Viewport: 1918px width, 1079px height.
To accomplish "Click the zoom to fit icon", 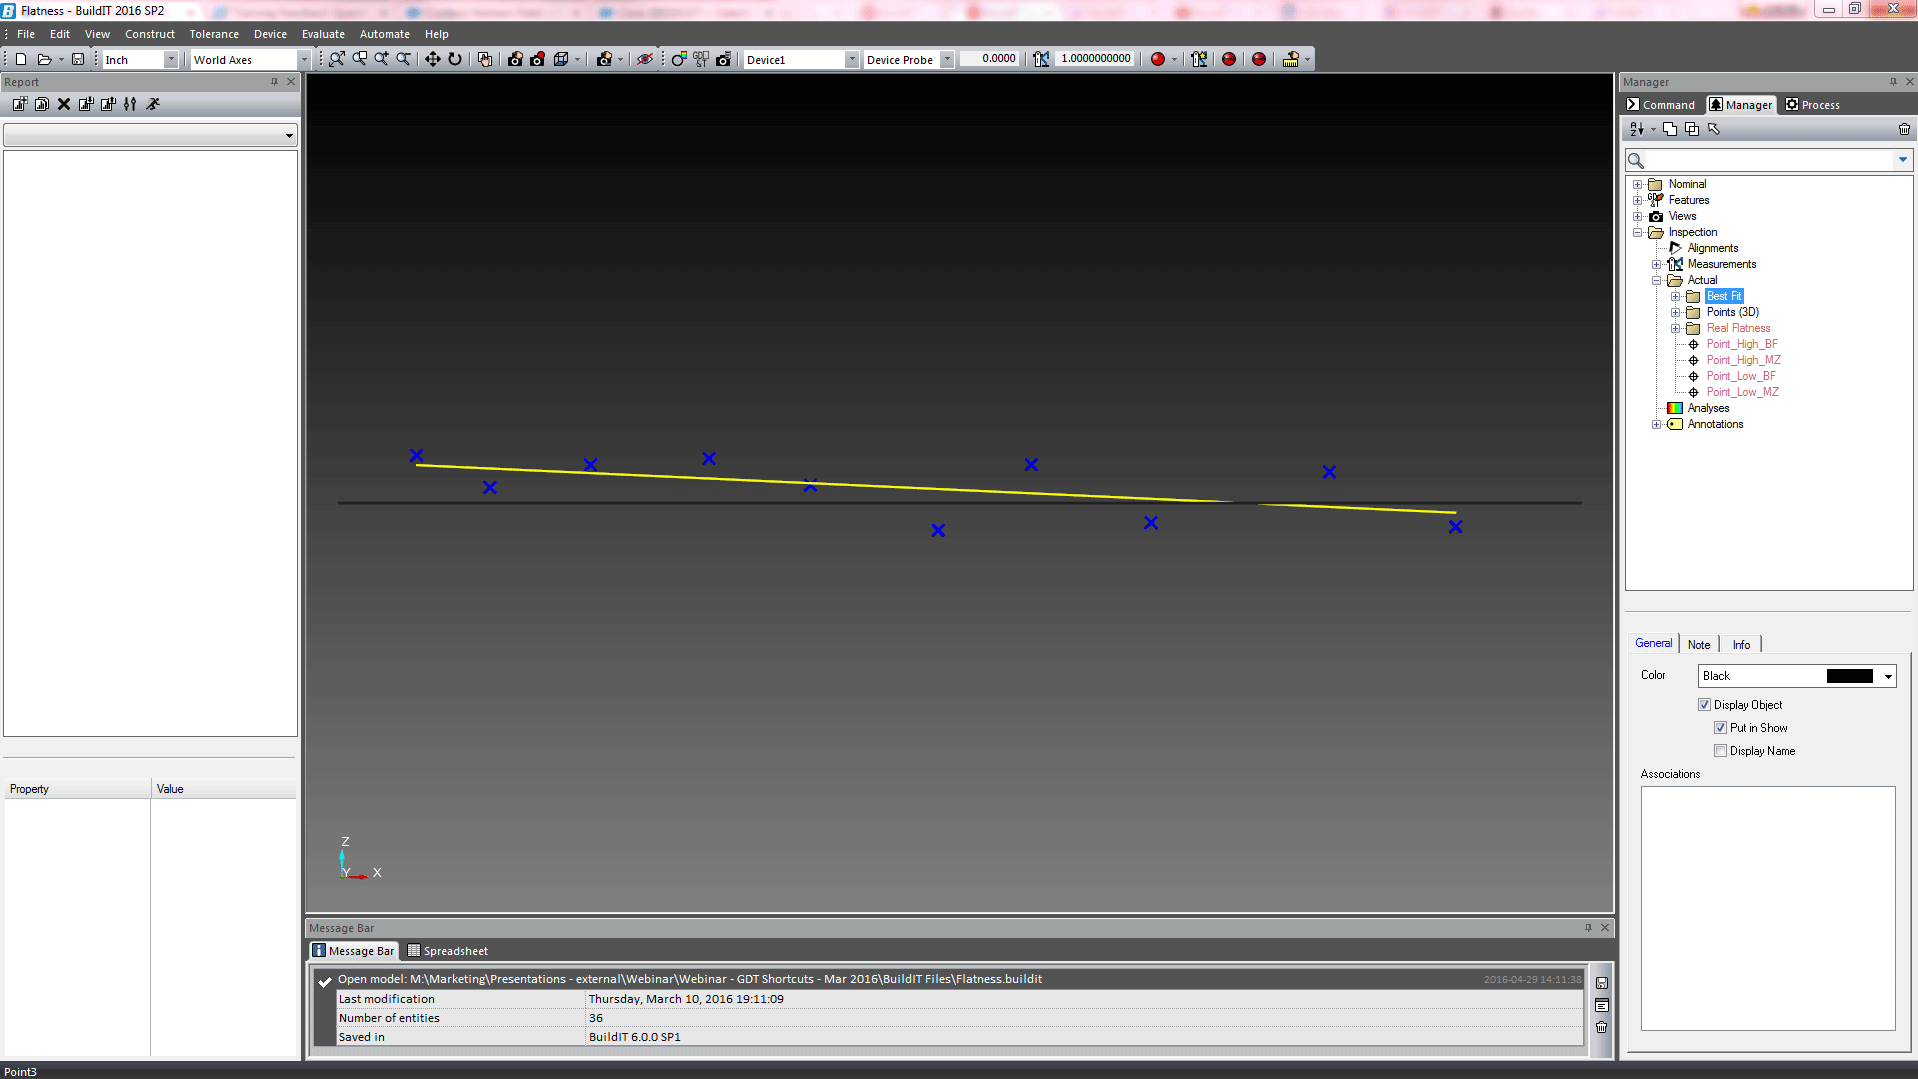I will click(337, 59).
